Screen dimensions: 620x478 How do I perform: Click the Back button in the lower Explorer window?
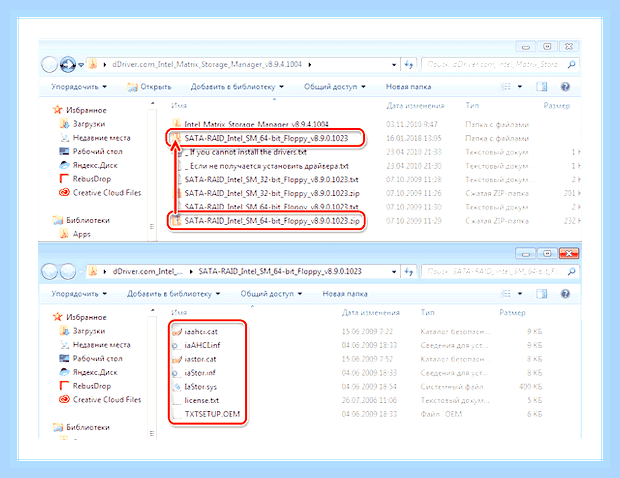tap(50, 272)
